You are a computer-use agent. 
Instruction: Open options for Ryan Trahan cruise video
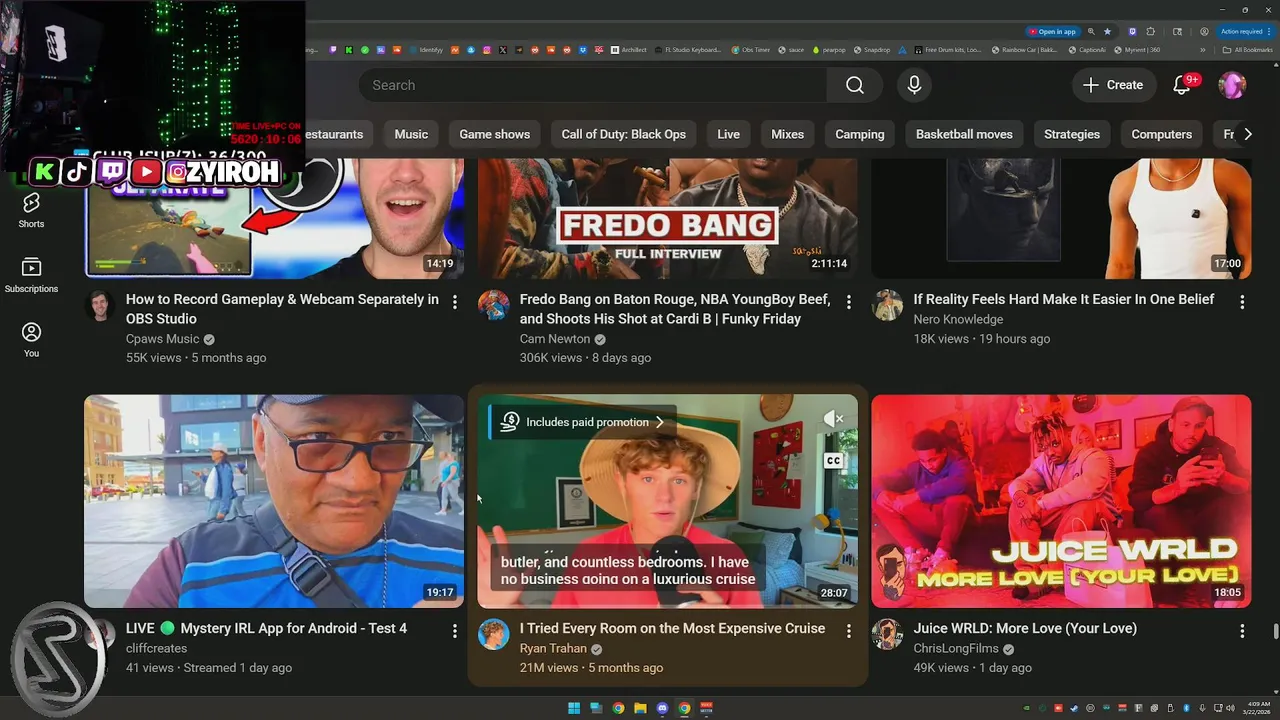pos(848,631)
